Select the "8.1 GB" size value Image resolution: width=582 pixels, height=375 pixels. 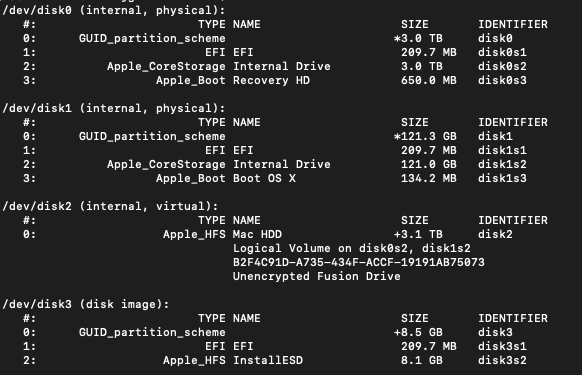click(422, 361)
